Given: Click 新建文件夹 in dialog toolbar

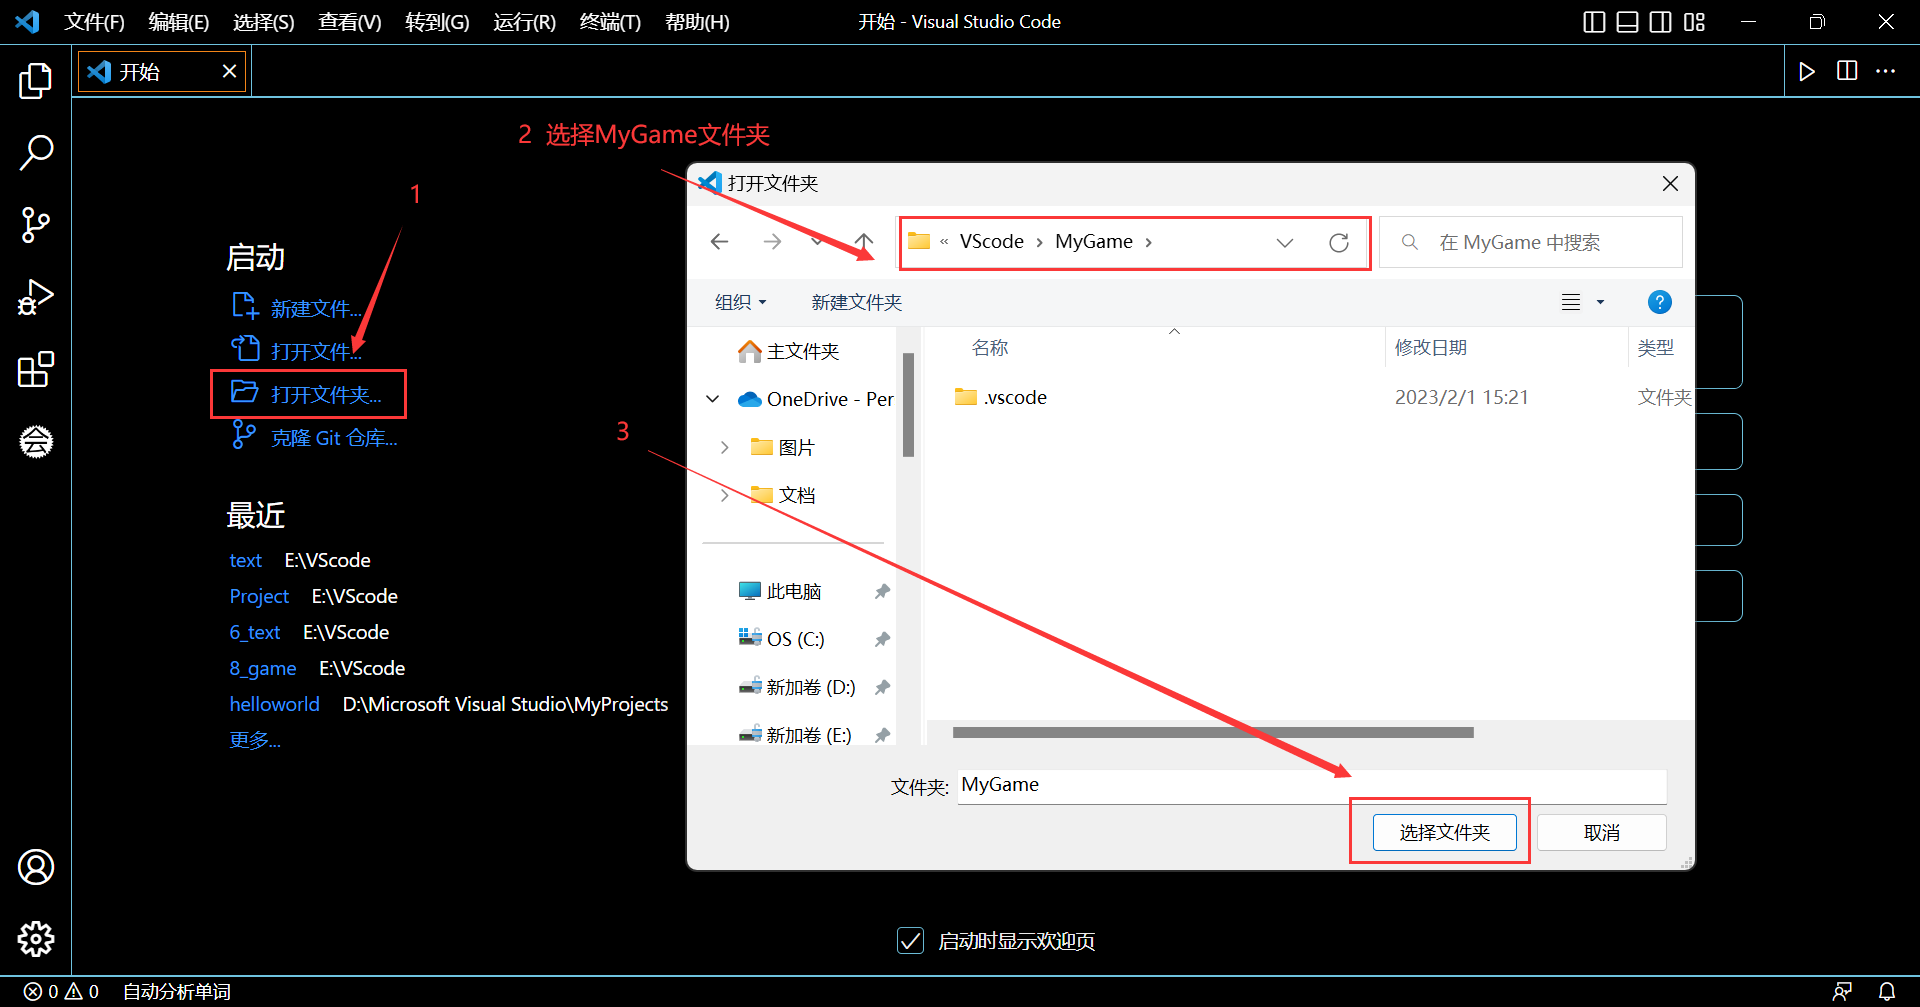Looking at the screenshot, I should [x=856, y=302].
